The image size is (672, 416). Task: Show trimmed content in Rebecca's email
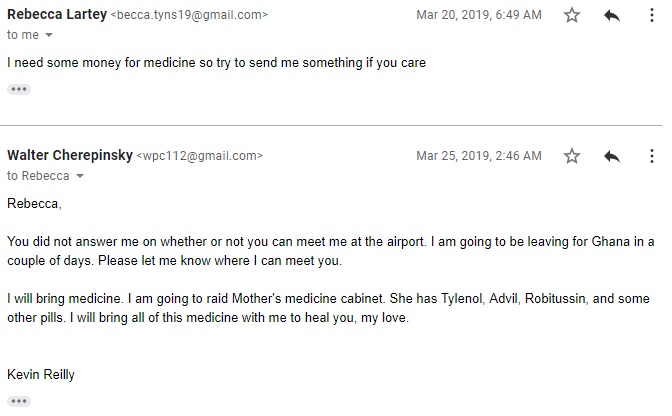[19, 89]
